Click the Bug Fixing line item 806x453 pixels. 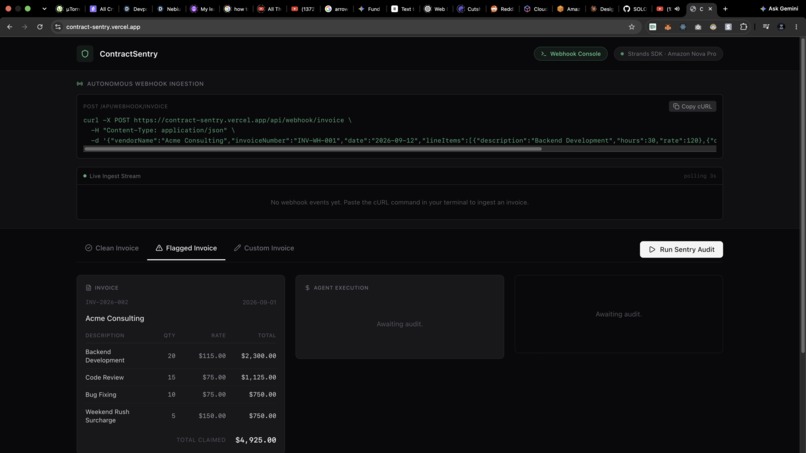180,395
